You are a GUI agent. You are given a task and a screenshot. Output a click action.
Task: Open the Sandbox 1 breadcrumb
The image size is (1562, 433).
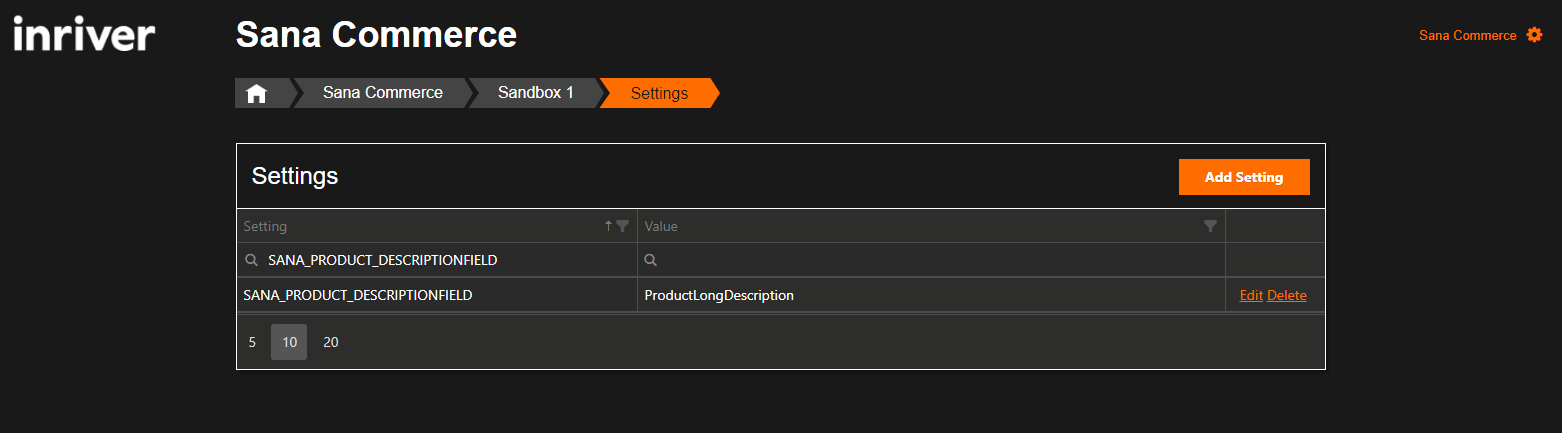point(536,93)
